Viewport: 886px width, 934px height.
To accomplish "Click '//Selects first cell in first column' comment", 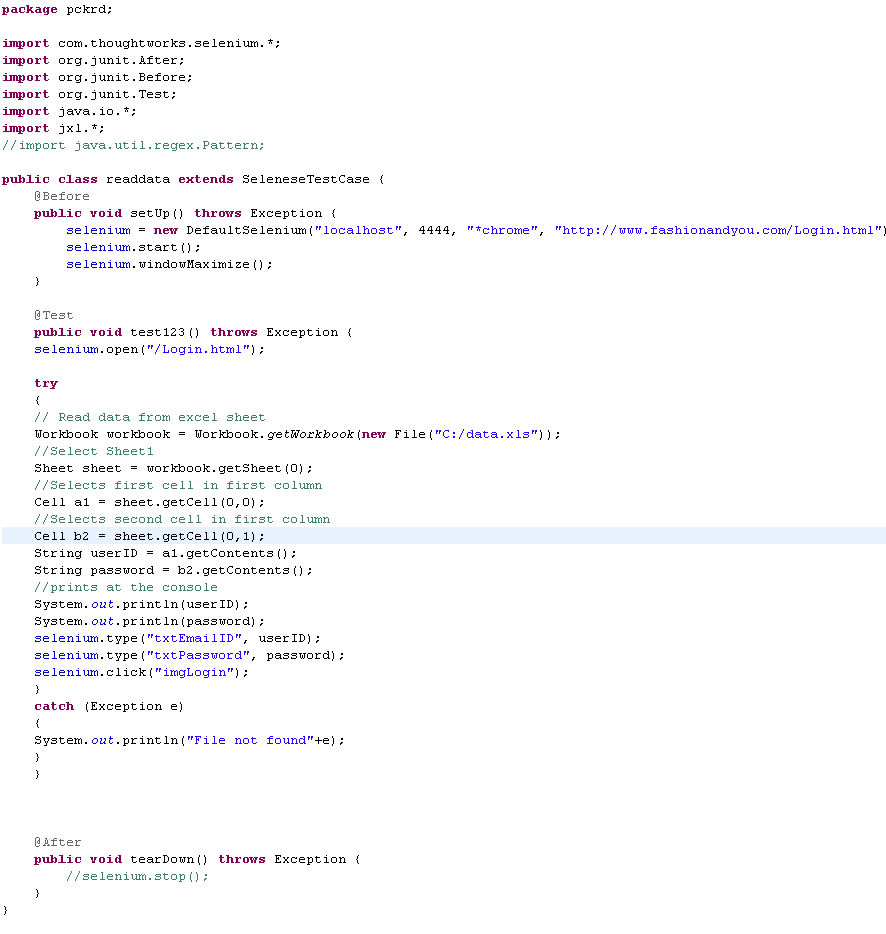I will pos(178,485).
